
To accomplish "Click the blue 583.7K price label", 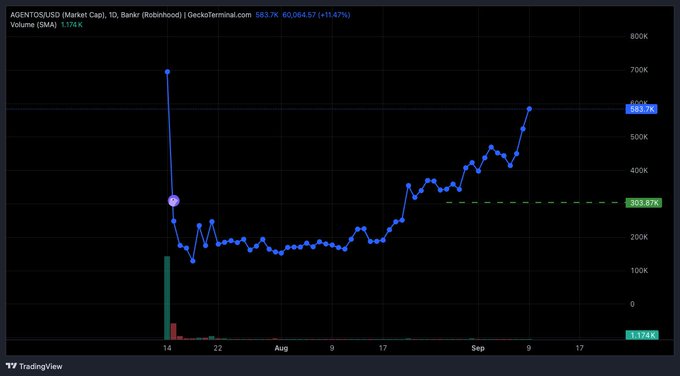I will 641,109.
